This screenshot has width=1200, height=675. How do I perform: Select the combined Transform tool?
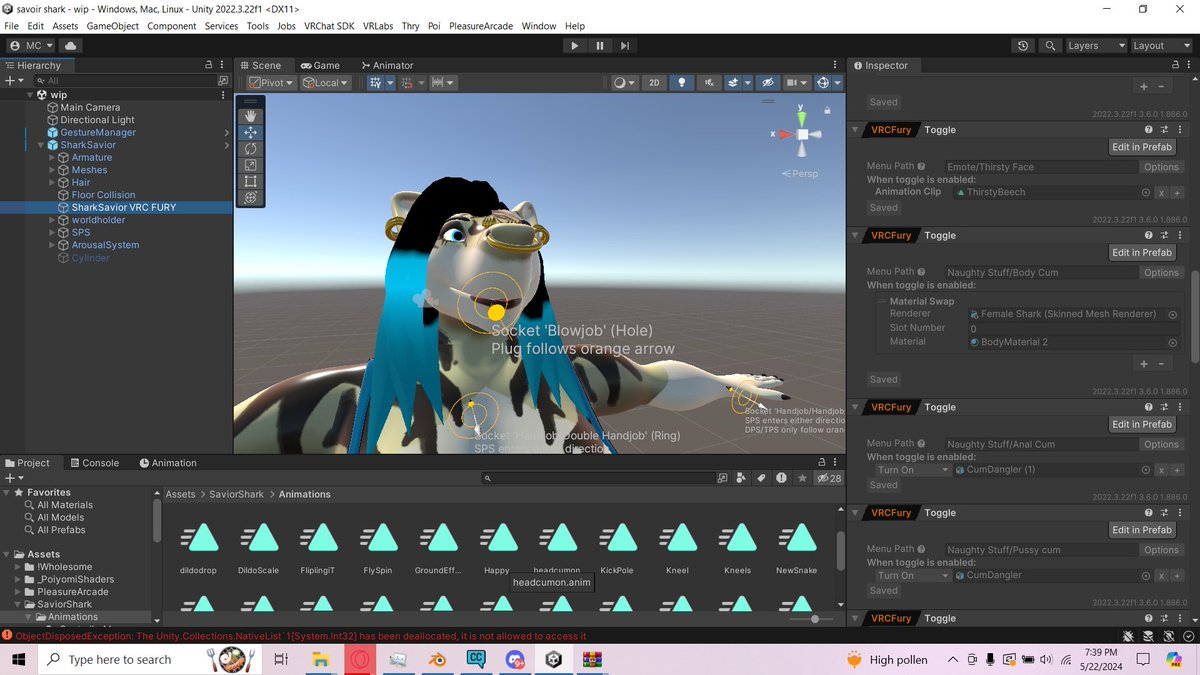click(250, 198)
